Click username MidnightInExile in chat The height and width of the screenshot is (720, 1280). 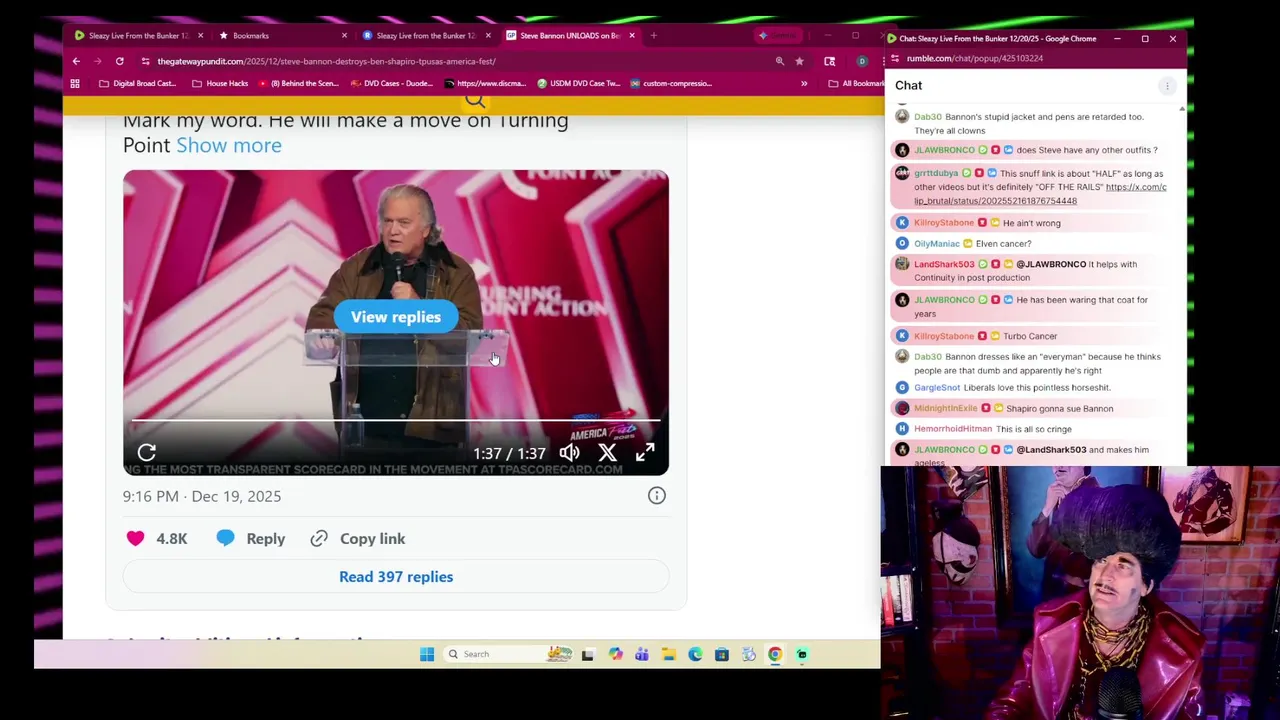[946, 408]
